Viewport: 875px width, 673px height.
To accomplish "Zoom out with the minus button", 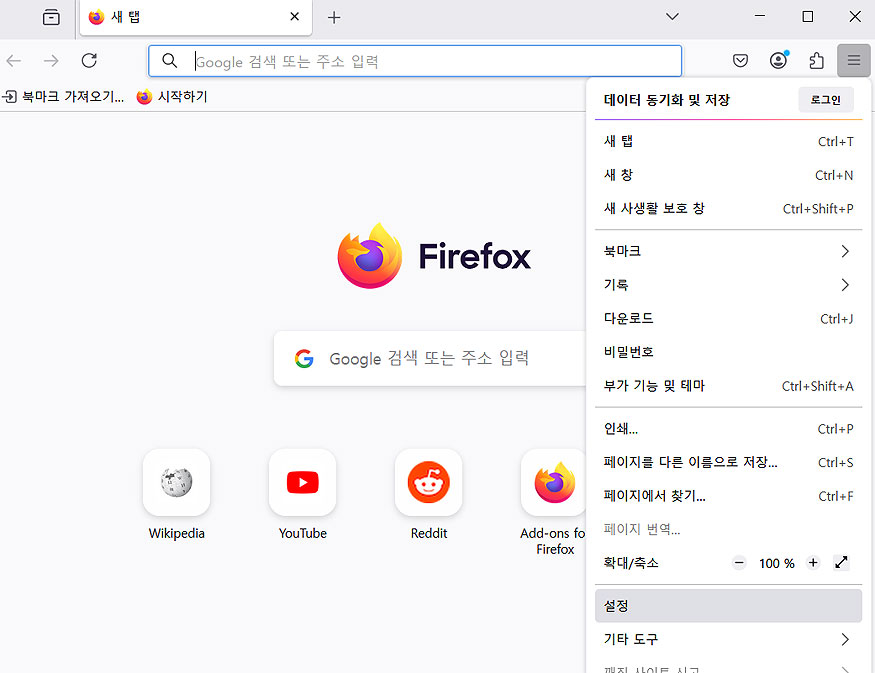I will [739, 563].
